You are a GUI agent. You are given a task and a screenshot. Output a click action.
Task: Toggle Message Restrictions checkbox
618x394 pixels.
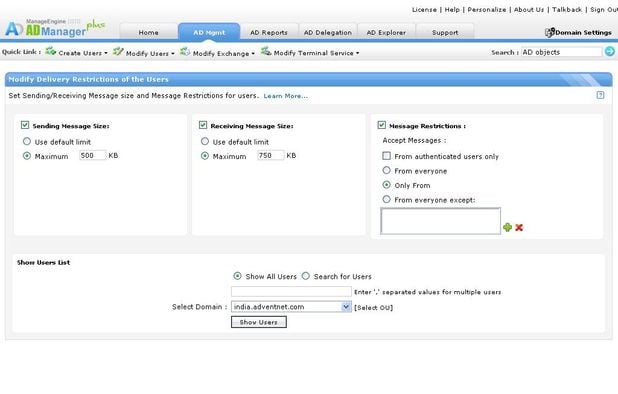pos(382,125)
